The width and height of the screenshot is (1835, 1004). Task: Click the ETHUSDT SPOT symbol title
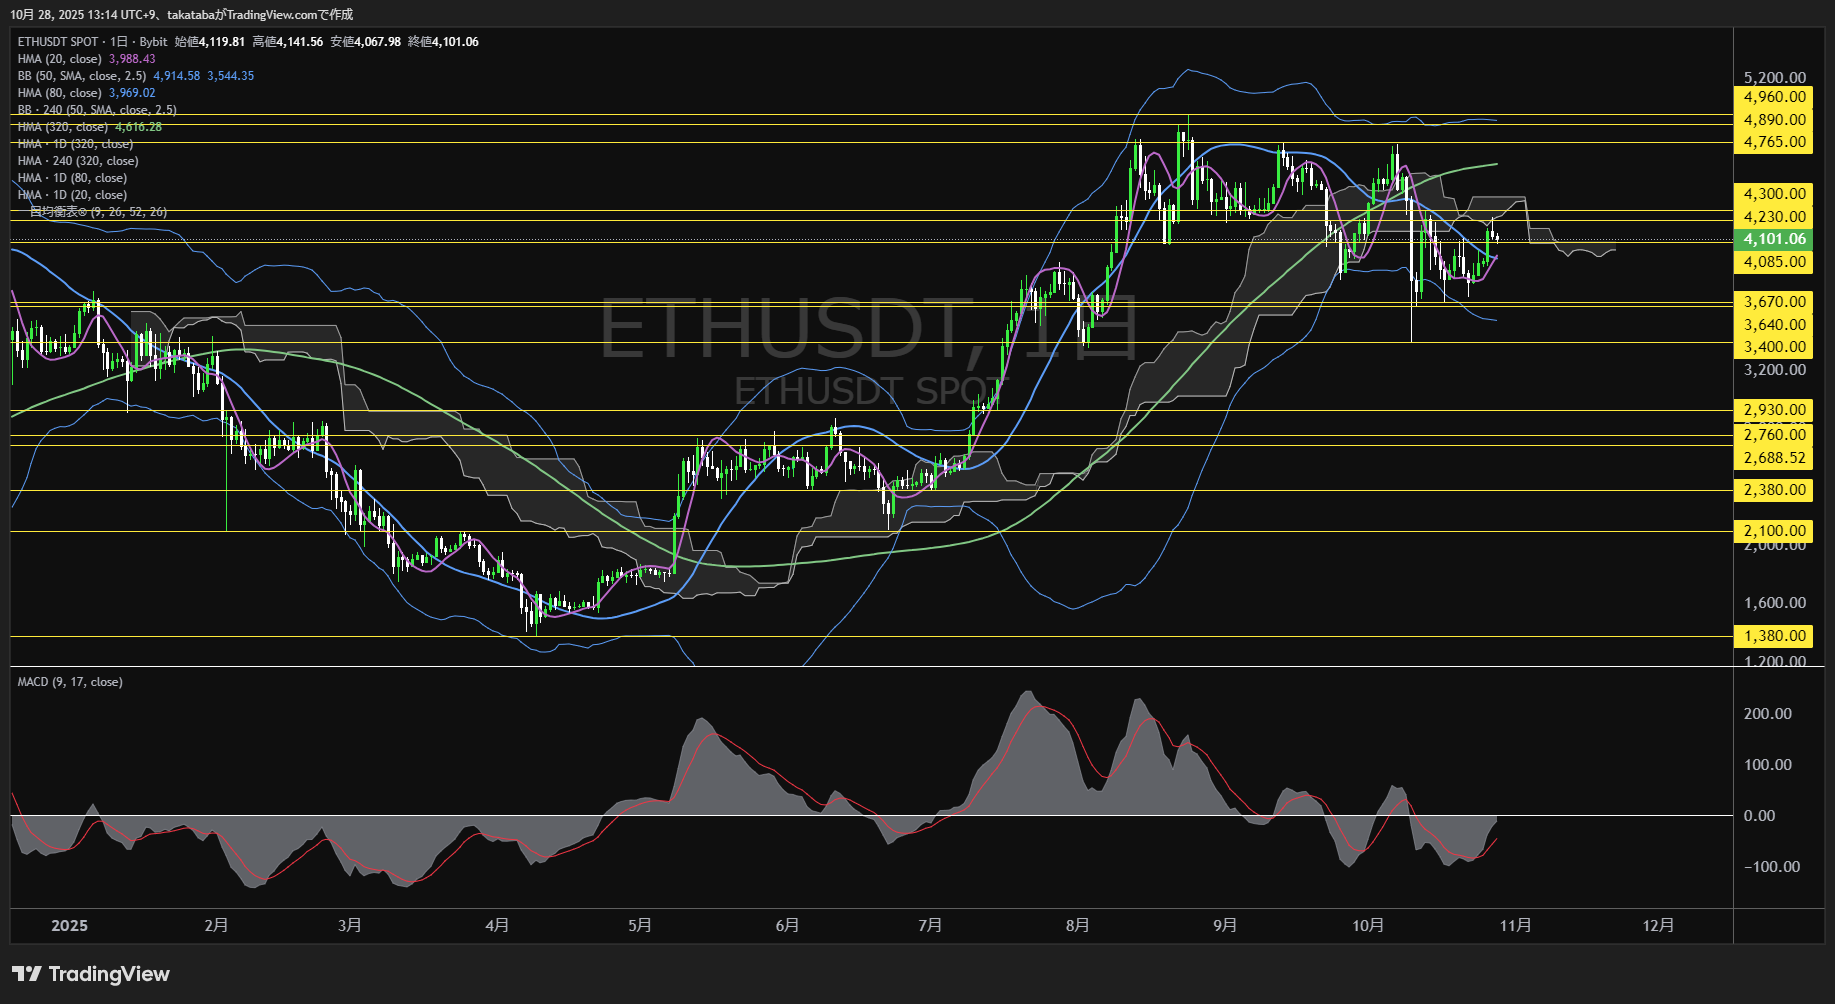point(58,42)
